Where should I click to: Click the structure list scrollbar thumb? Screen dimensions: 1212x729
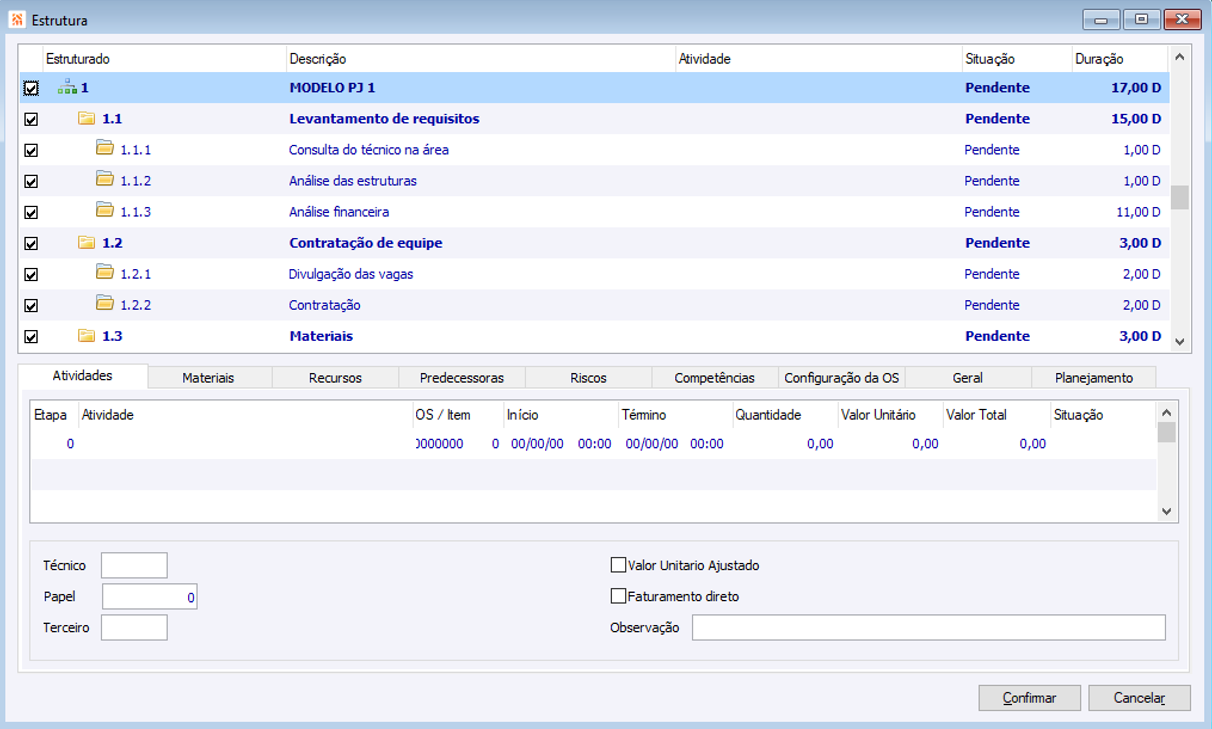1180,197
